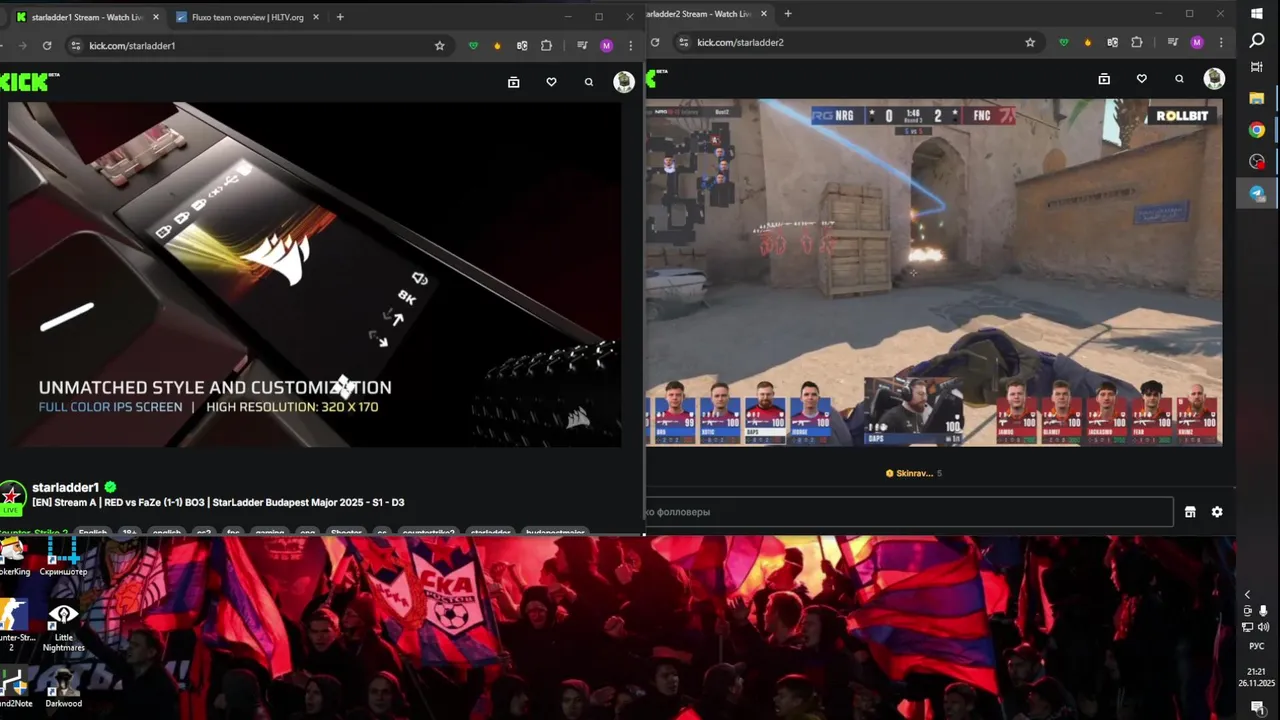Screen dimensions: 1280x720
Task: Open a new tab in the starladder1 window
Action: (x=340, y=17)
